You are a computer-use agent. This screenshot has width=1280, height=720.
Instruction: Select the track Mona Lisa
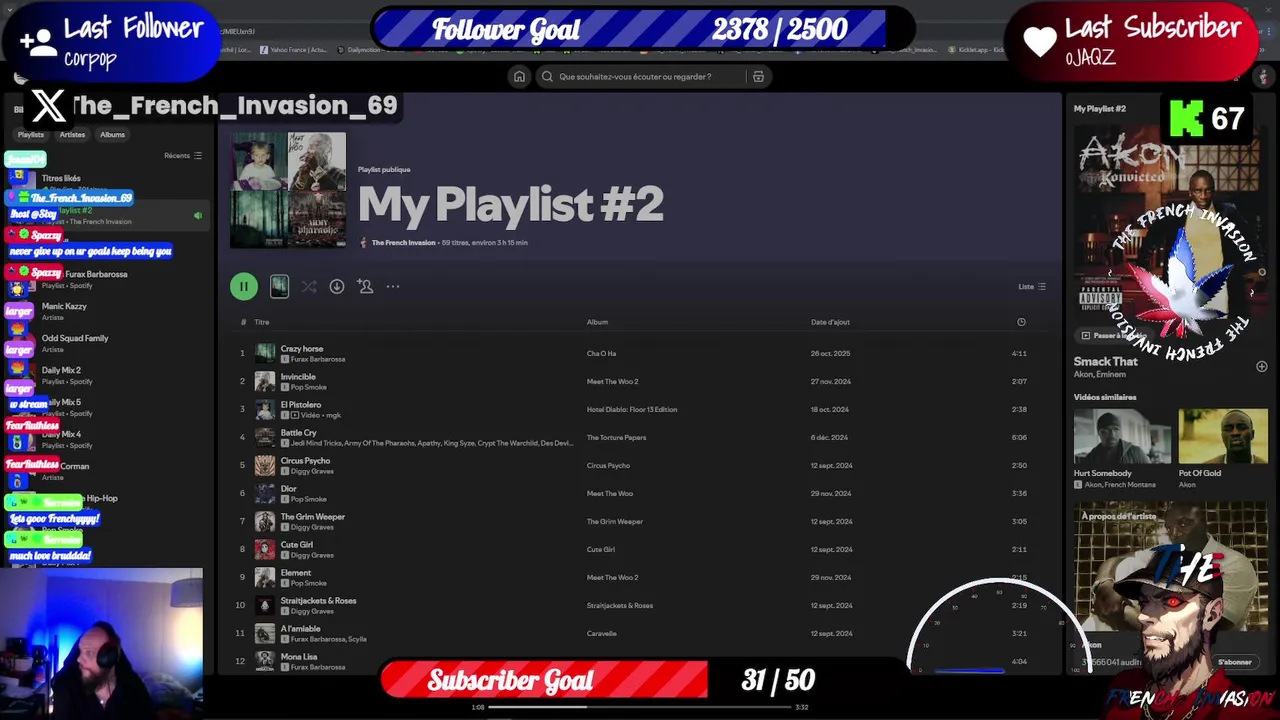299,657
